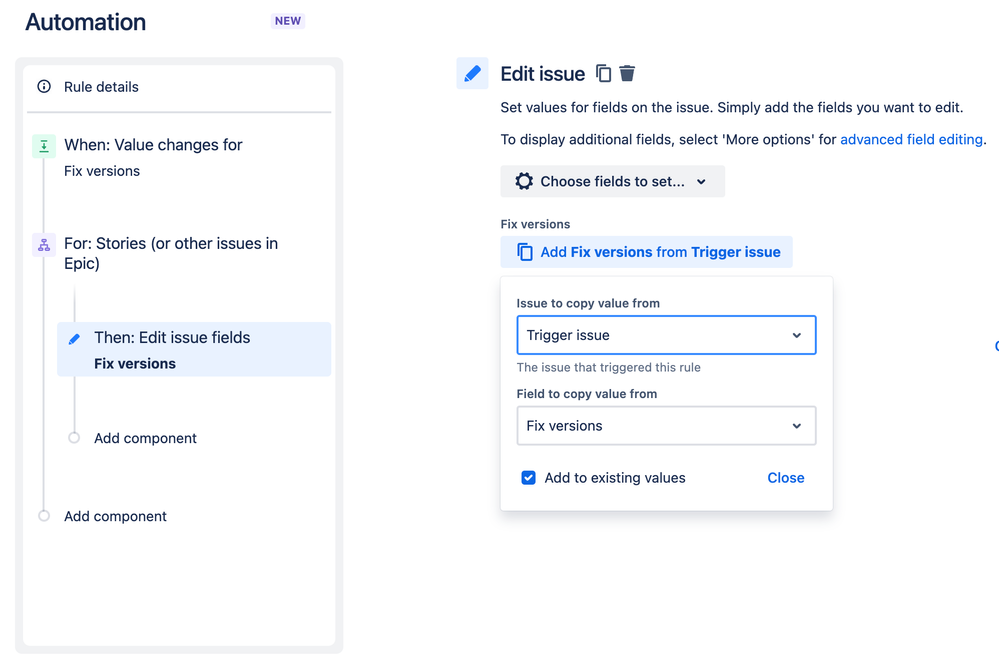Viewport: 999px width, 670px height.
Task: Click the large Edit issue pencil icon
Action: (472, 73)
